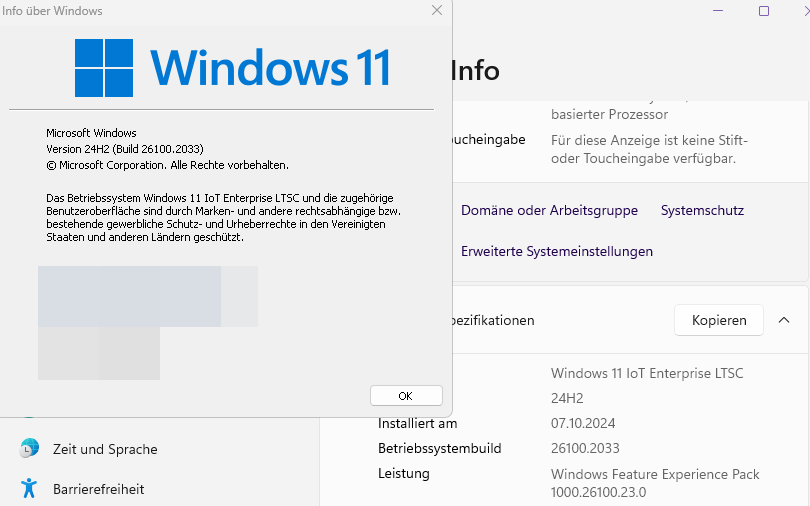The height and width of the screenshot is (506, 810).
Task: Click Kopieren to copy the specifications
Action: pos(719,320)
